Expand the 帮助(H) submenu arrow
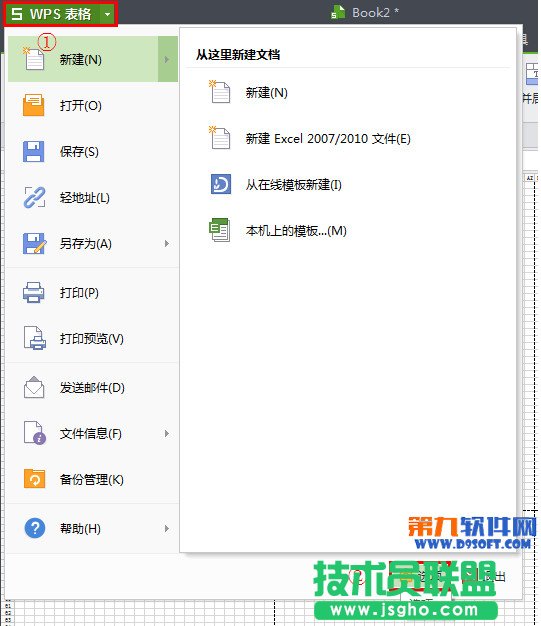541x626 pixels. click(x=167, y=528)
